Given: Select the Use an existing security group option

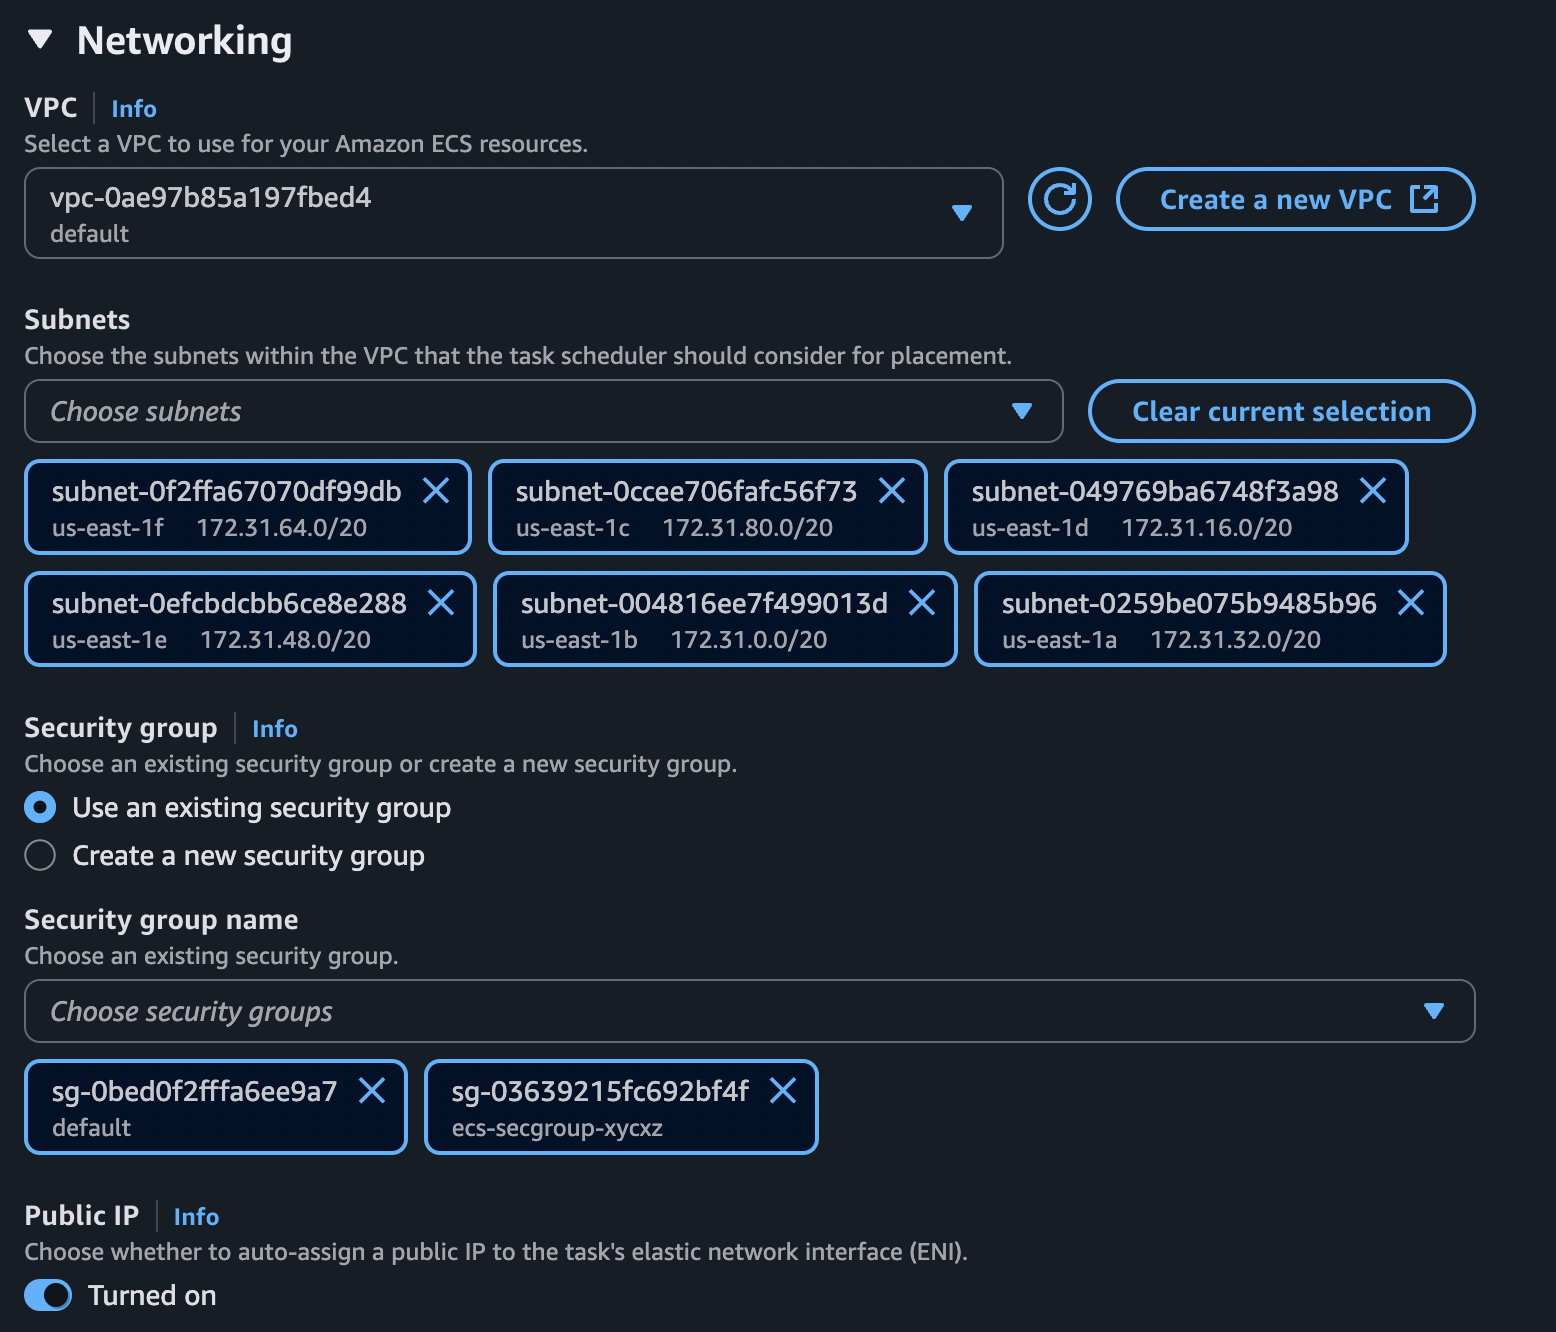Looking at the screenshot, I should click(x=39, y=807).
